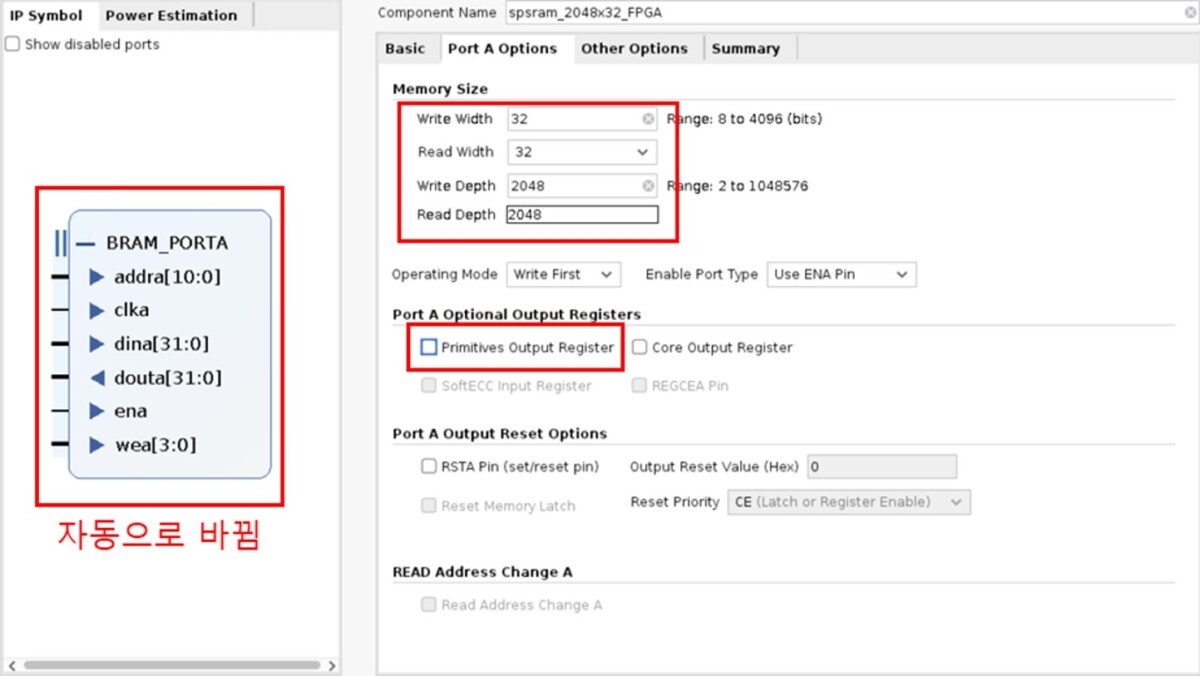The image size is (1200, 676).
Task: Clear the Component Name field icon
Action: [1189, 13]
